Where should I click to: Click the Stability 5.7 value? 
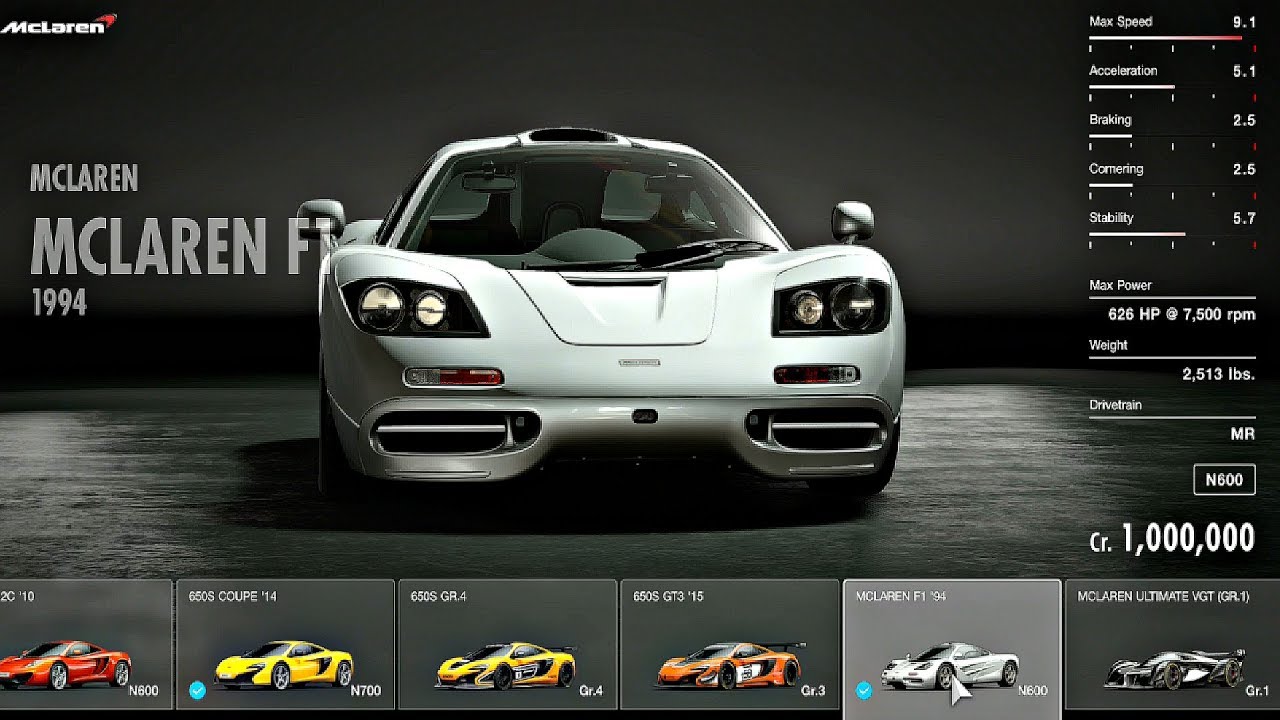[1244, 218]
